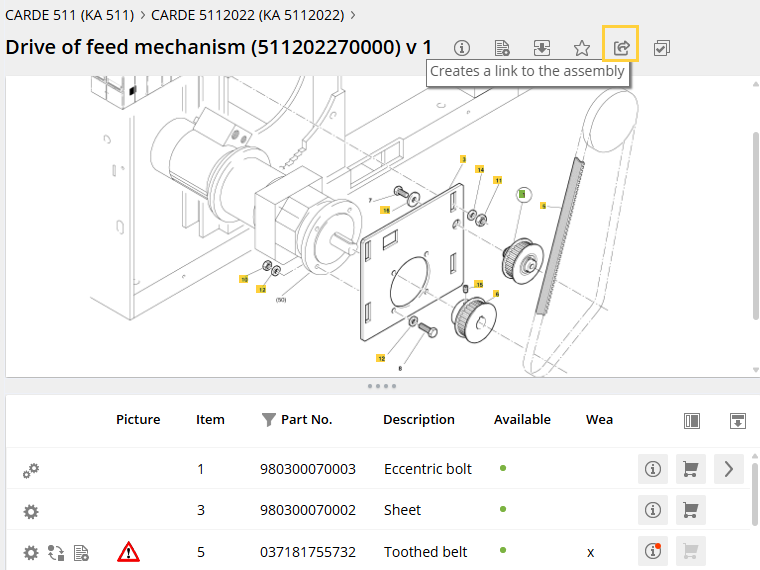
Task: Expand Eccentric bolt row with chevron arrow
Action: pos(728,469)
